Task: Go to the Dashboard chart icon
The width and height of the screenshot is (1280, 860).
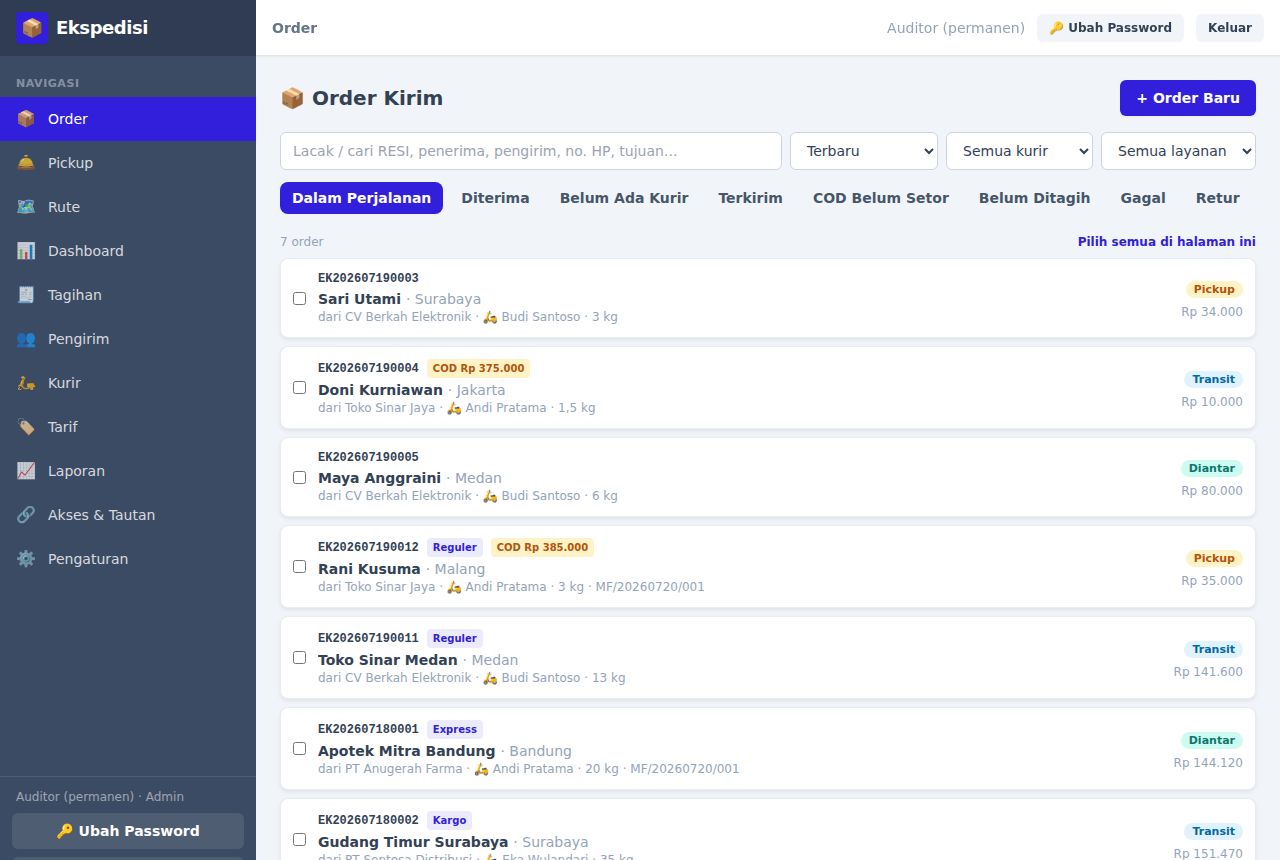Action: coord(26,251)
